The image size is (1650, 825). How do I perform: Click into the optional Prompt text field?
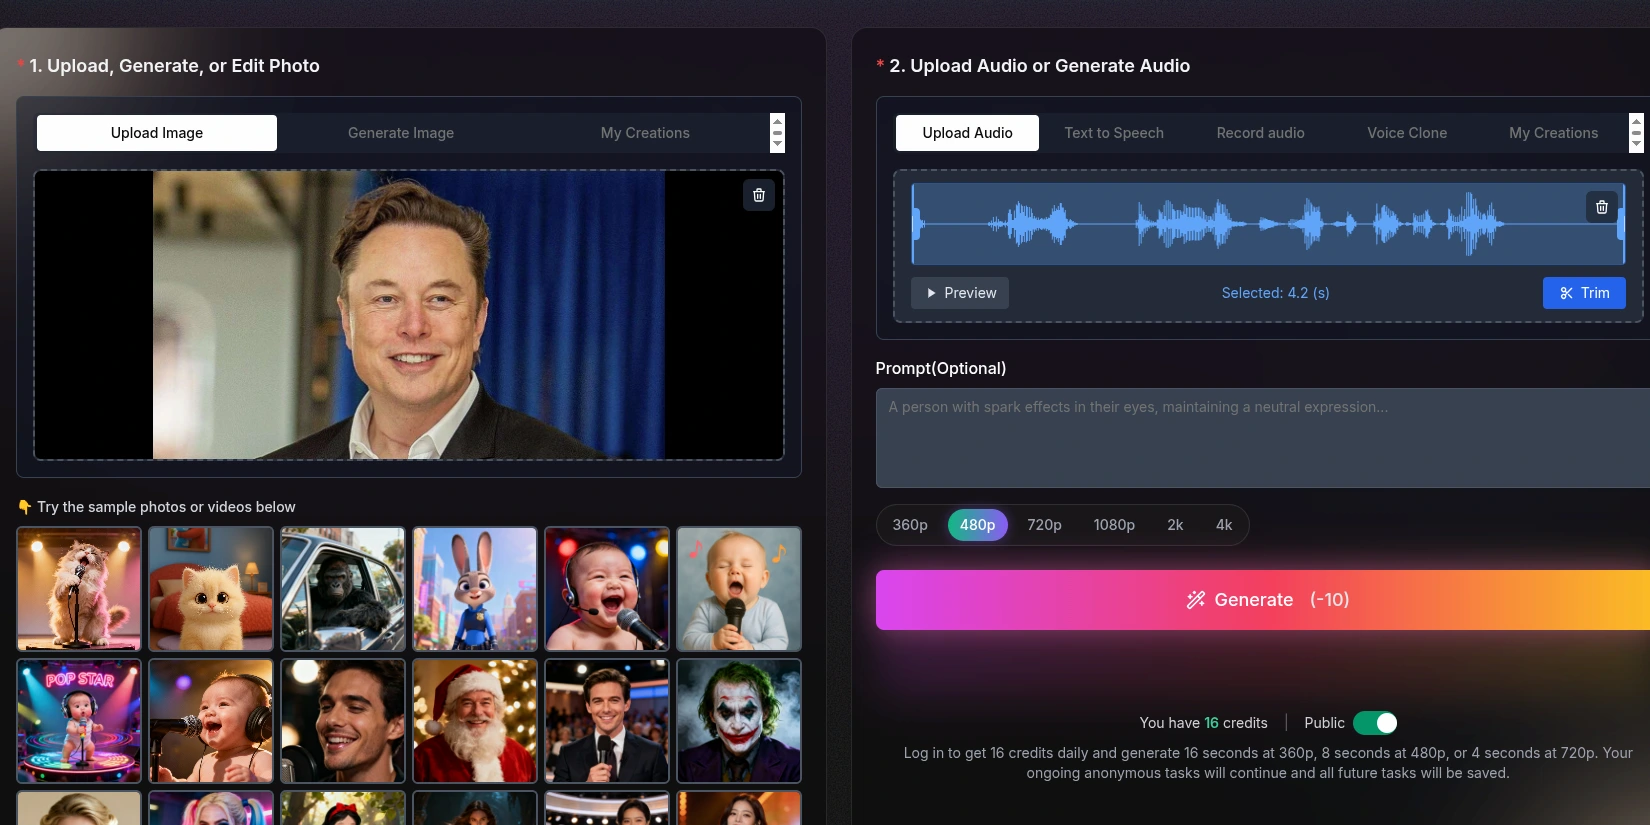(1262, 438)
